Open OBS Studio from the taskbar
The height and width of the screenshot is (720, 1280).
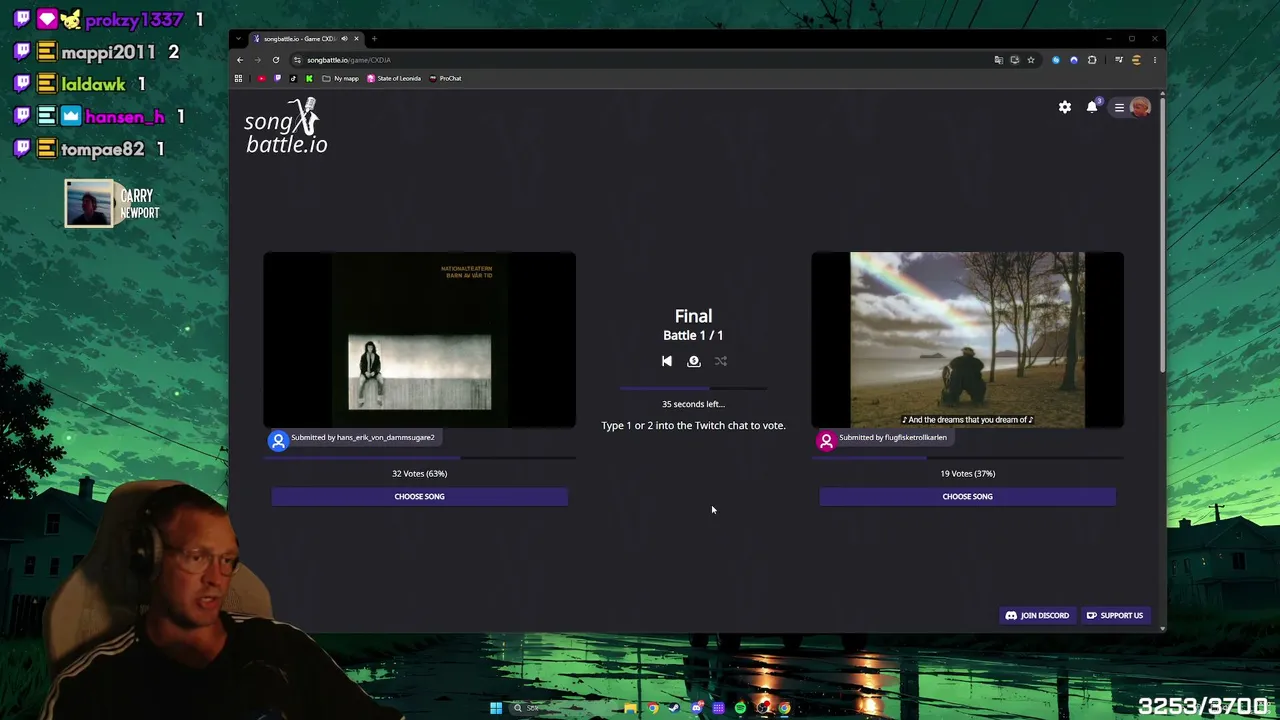click(x=762, y=708)
